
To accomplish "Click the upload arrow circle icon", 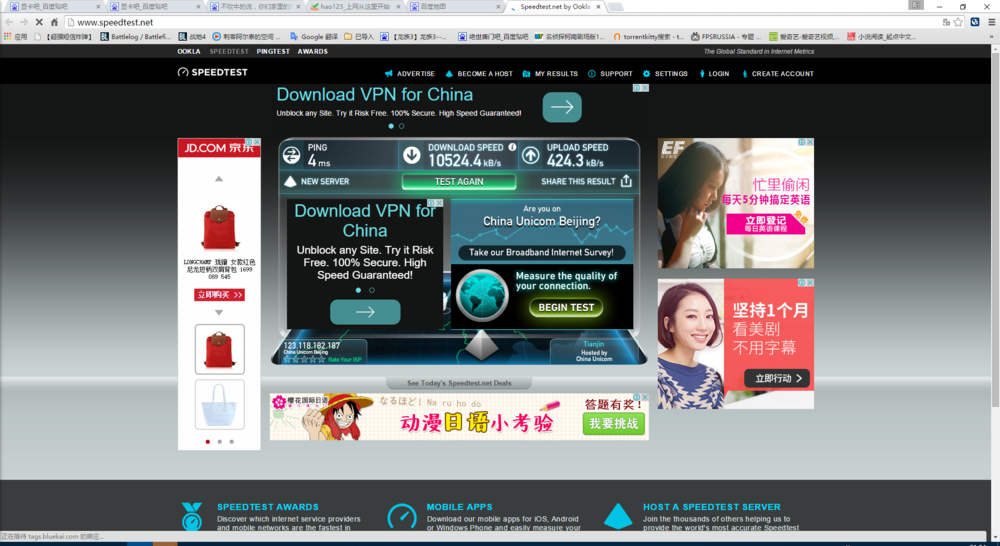I will point(531,155).
